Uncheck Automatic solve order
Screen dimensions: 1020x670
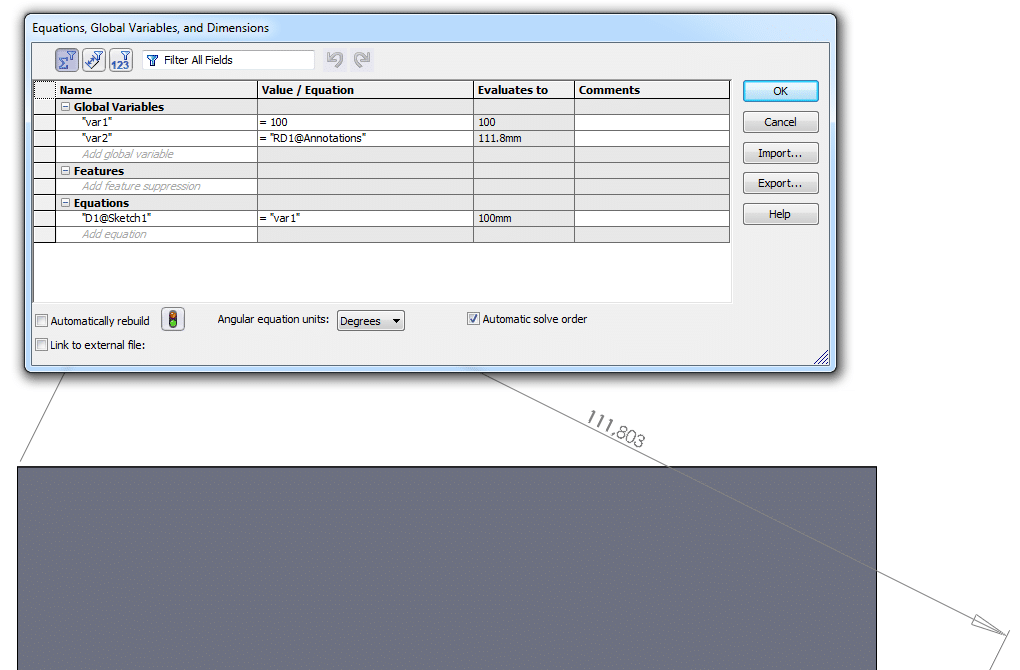point(473,319)
